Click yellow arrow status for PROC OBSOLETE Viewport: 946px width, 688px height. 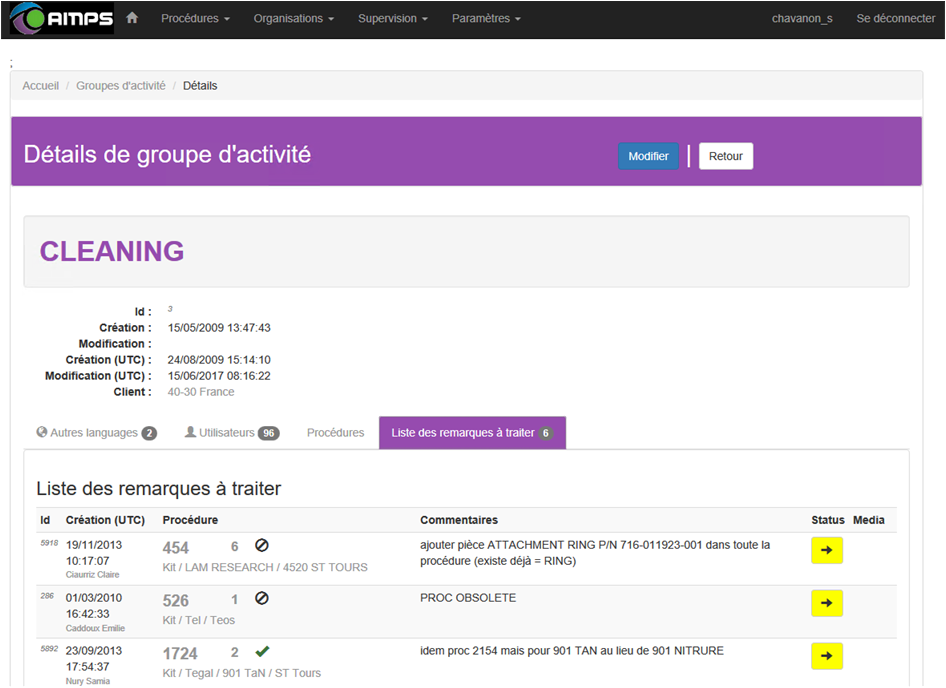pos(826,603)
